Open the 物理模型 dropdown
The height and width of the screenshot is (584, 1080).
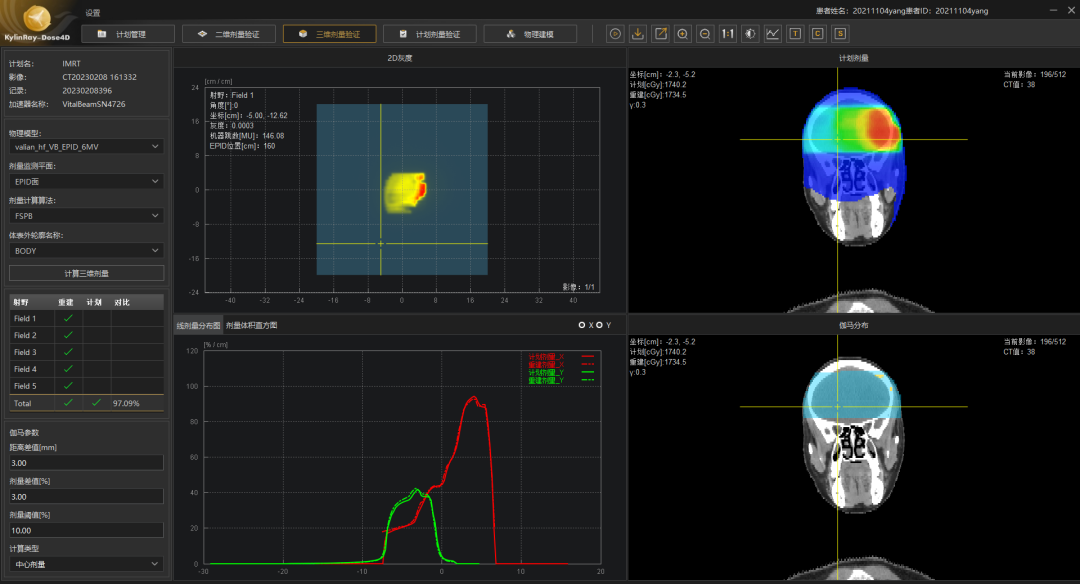pyautogui.click(x=86, y=147)
